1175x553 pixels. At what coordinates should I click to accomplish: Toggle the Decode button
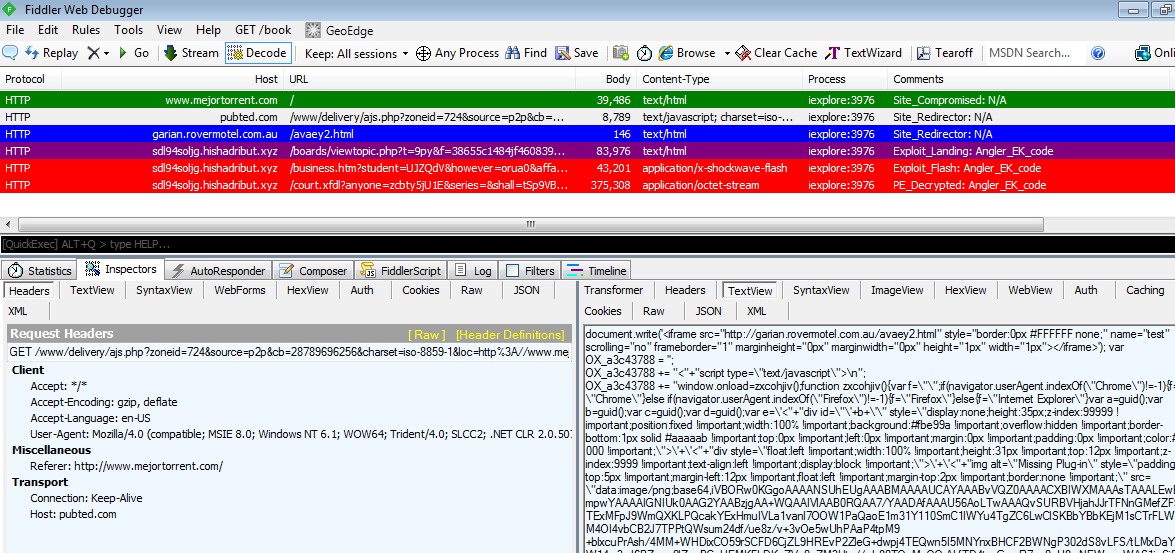tap(257, 53)
